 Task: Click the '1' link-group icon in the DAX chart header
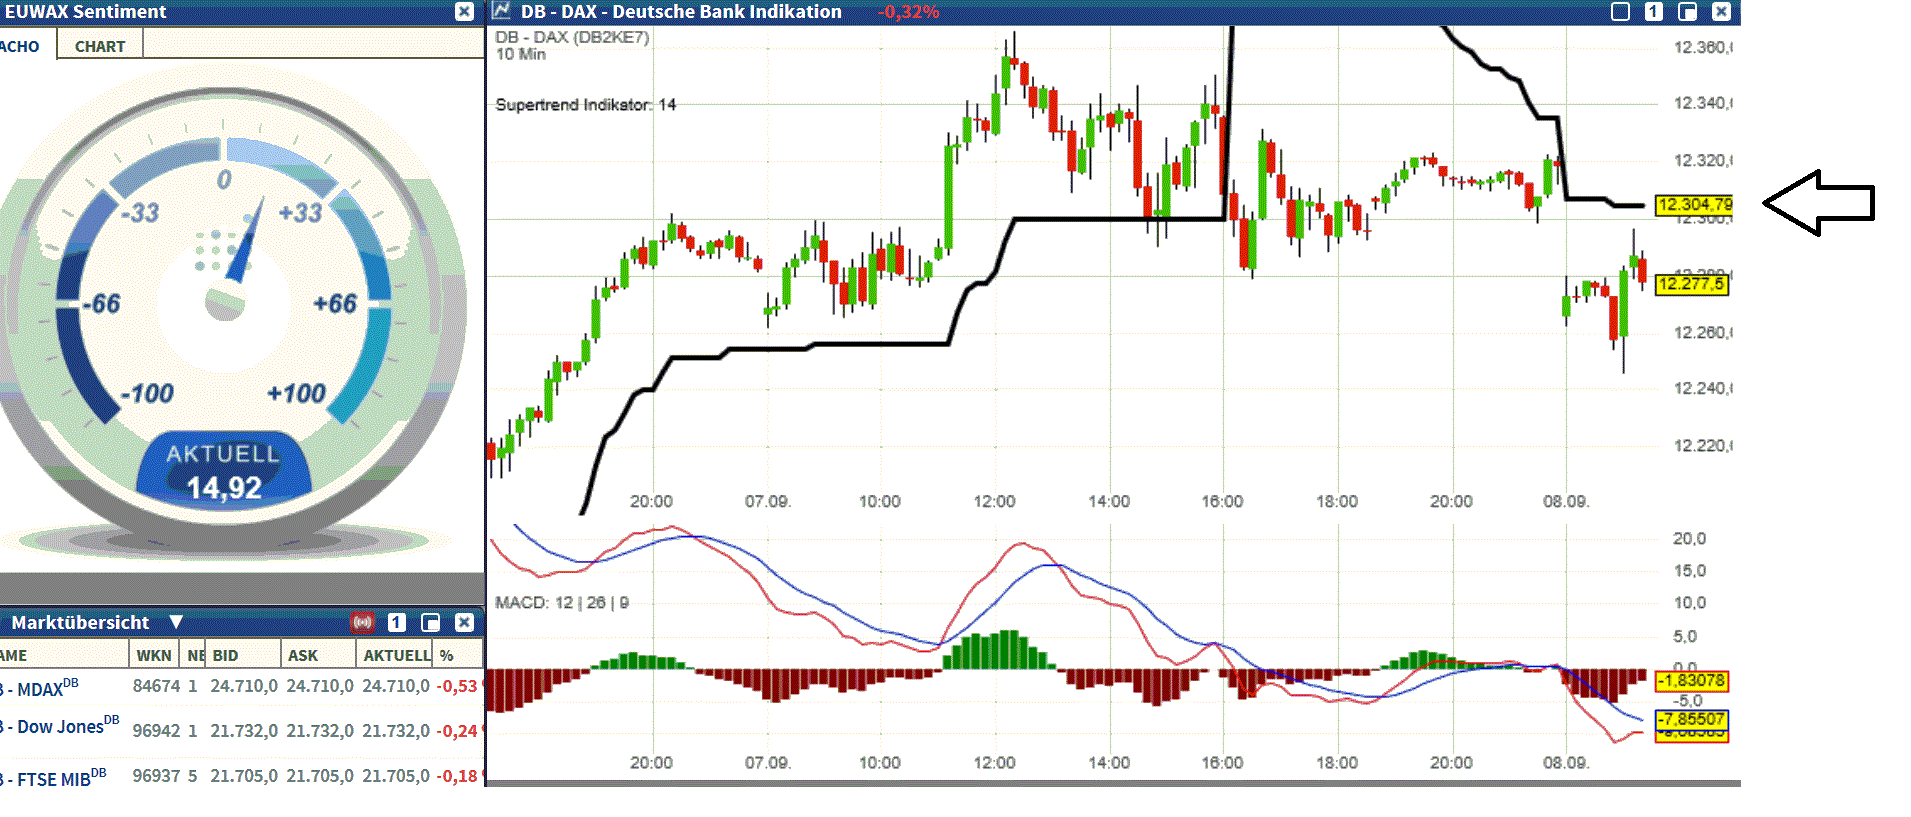tap(1654, 11)
